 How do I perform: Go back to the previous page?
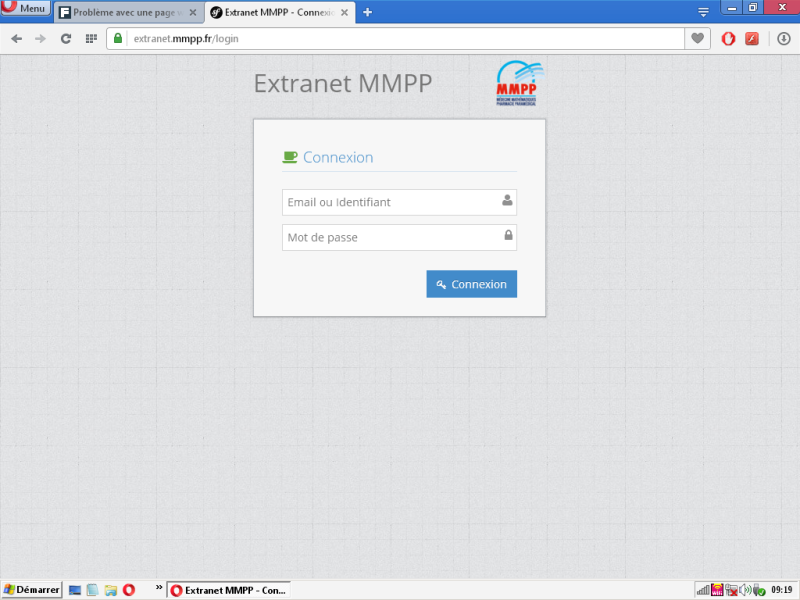point(16,39)
